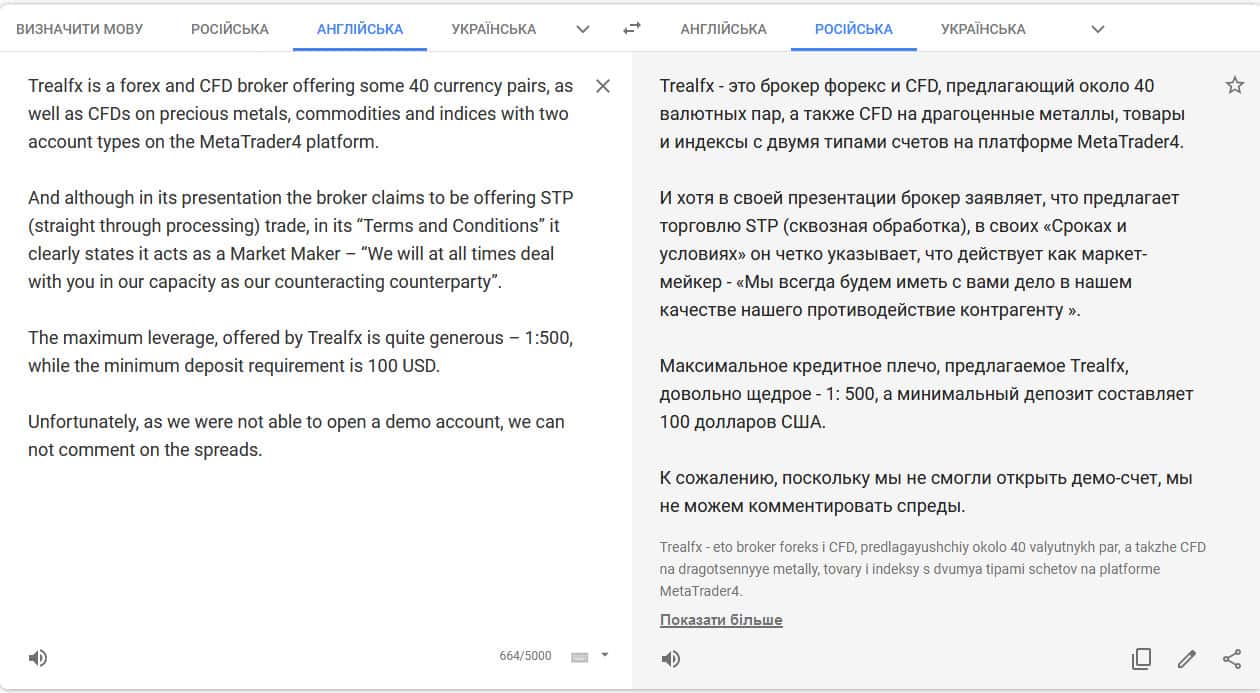Set target language to АНГЛІЙСЬКА
This screenshot has width=1260, height=693.
click(x=723, y=29)
